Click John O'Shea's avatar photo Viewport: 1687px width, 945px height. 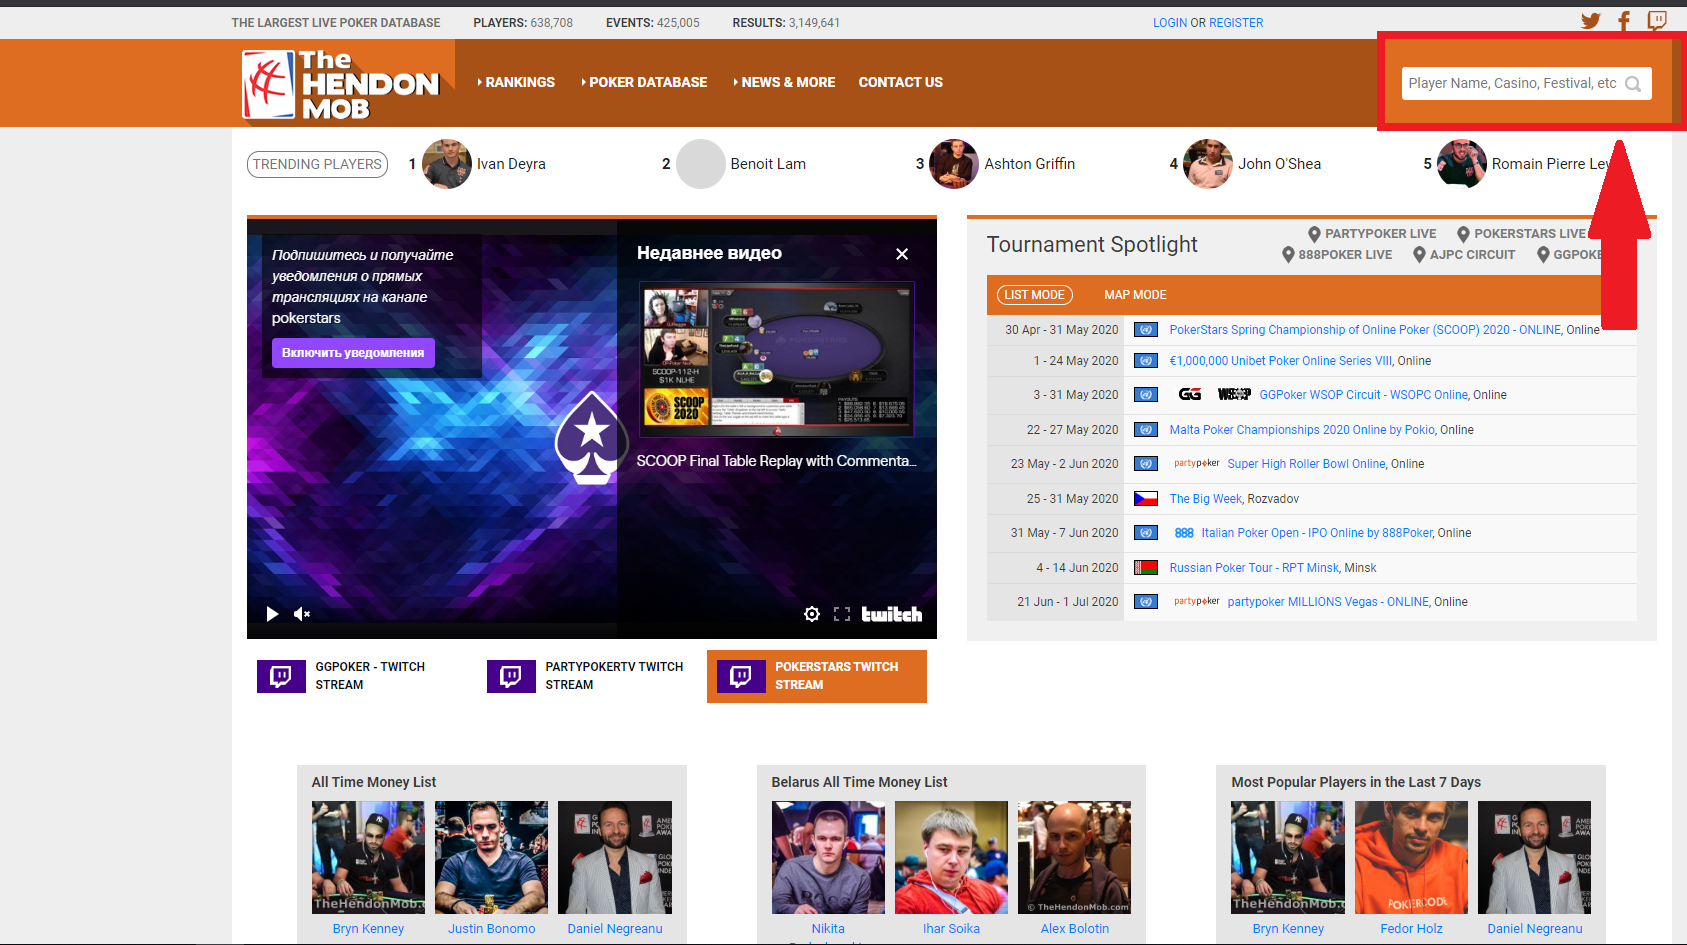pos(1208,164)
